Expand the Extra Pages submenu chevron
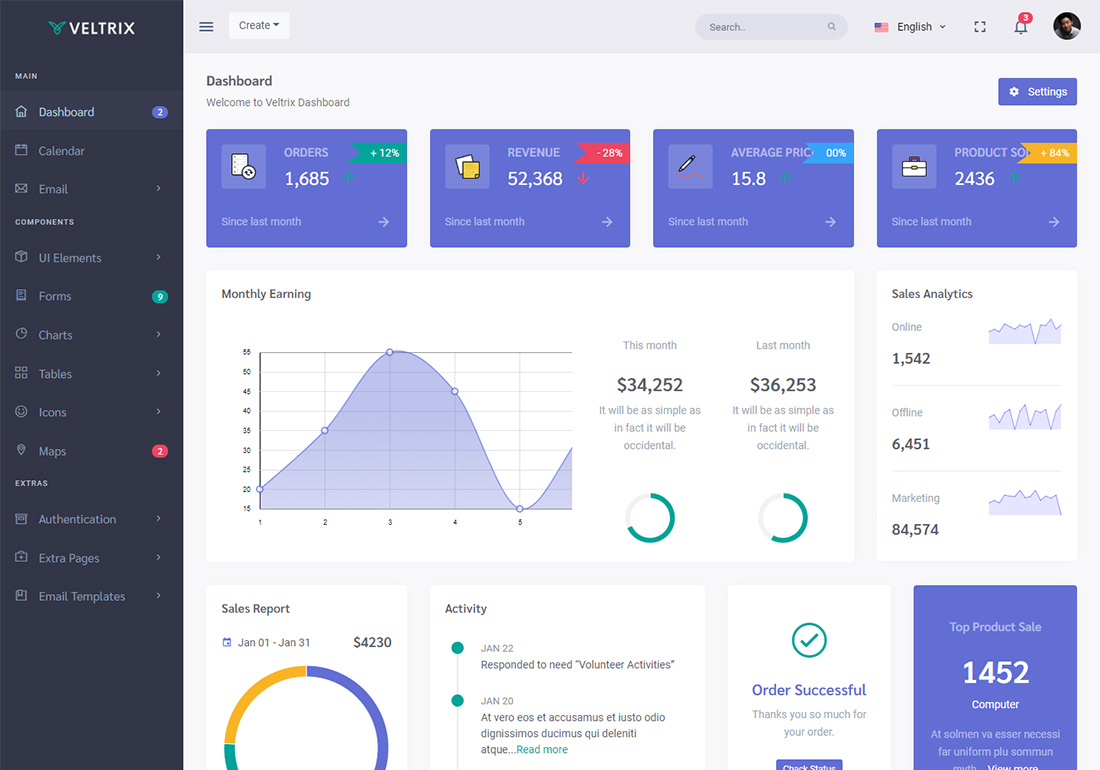Viewport: 1100px width, 770px height. (159, 558)
